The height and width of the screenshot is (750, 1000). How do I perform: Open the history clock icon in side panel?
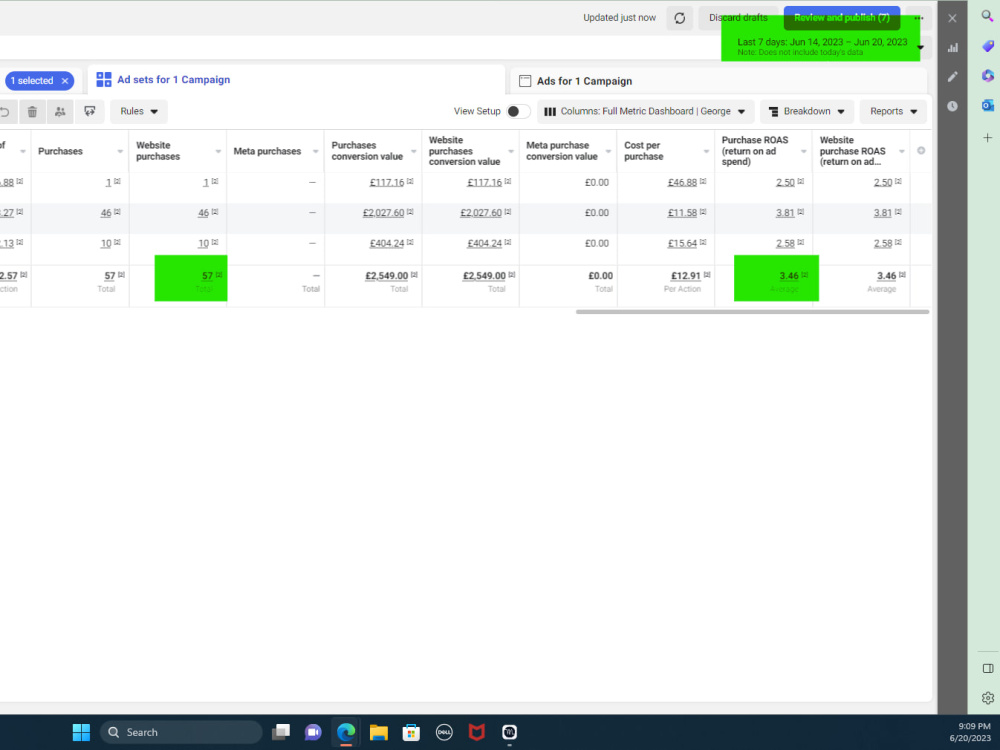click(x=952, y=106)
